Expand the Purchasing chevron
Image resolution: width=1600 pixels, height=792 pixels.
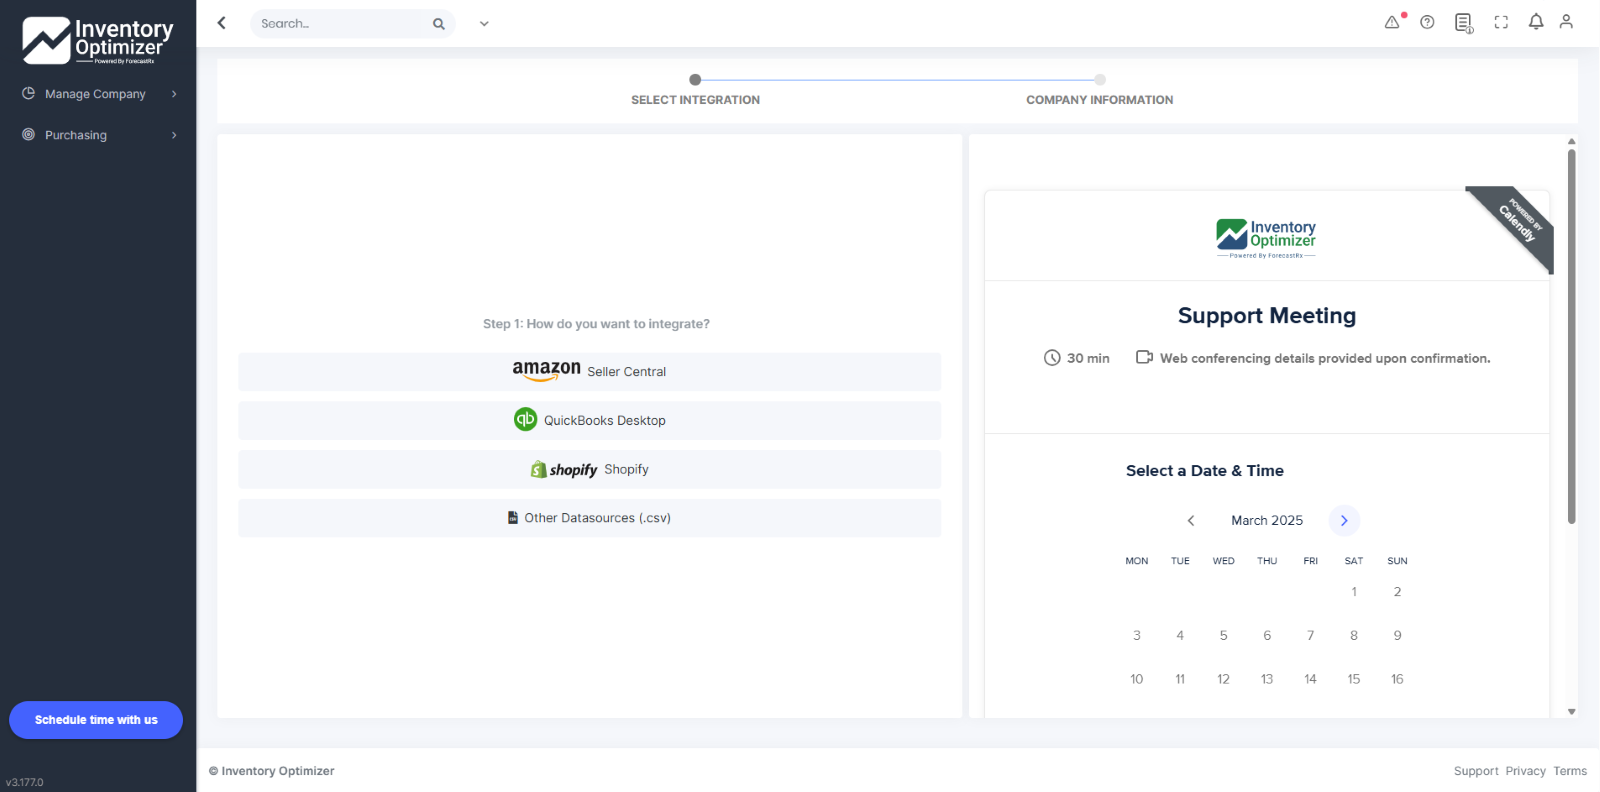point(174,135)
